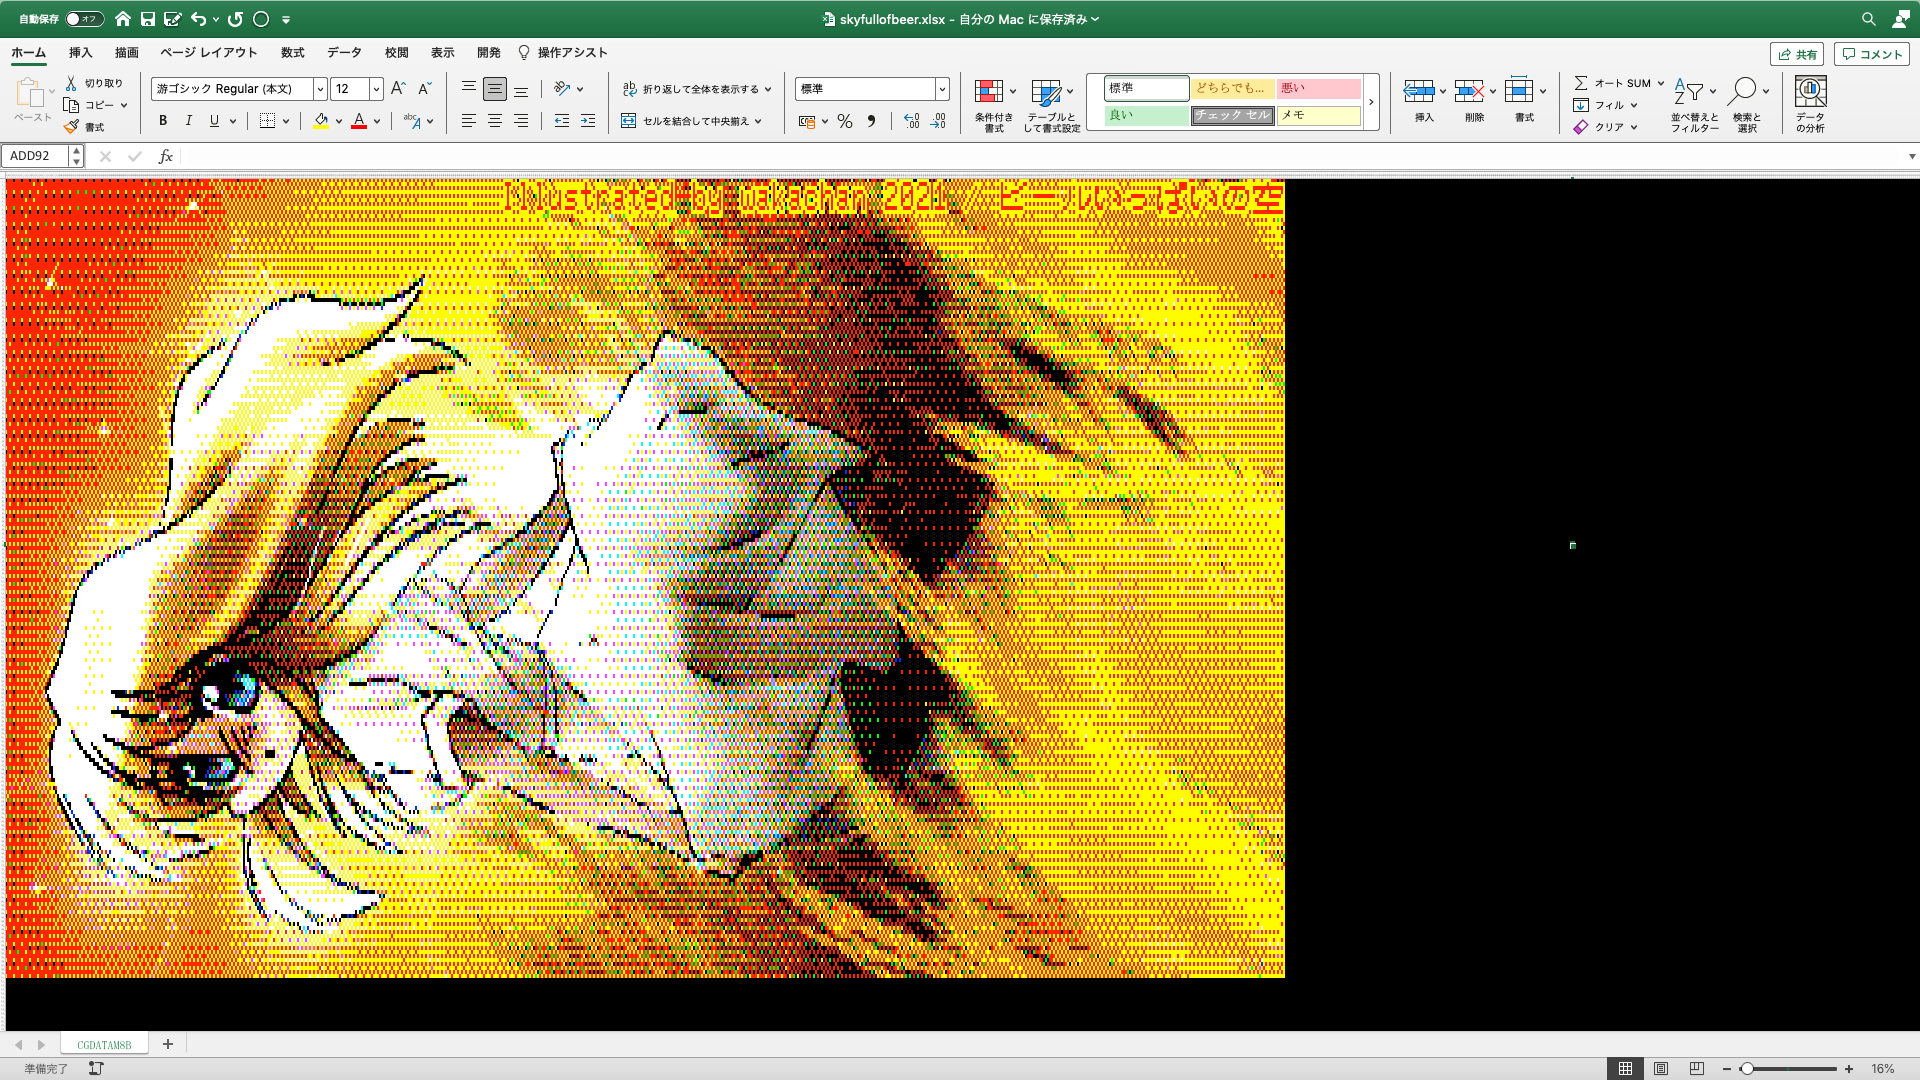Click the オート SUM sigma icon

tap(1581, 83)
